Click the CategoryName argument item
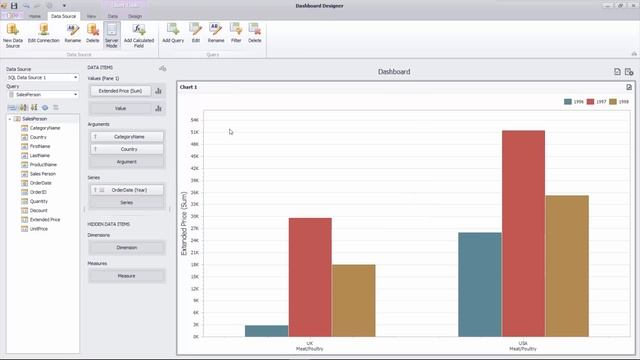 (127, 137)
